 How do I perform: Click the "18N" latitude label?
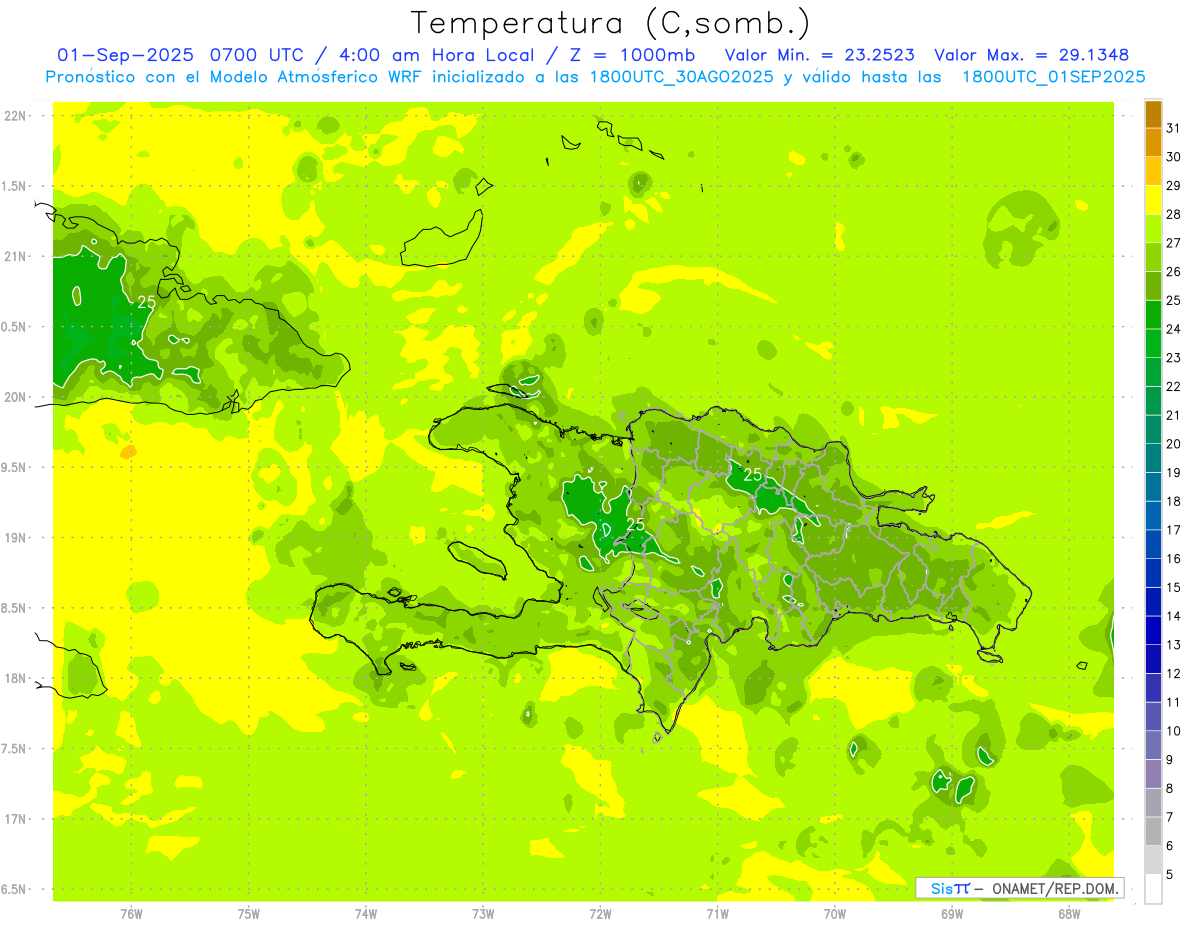point(16,678)
